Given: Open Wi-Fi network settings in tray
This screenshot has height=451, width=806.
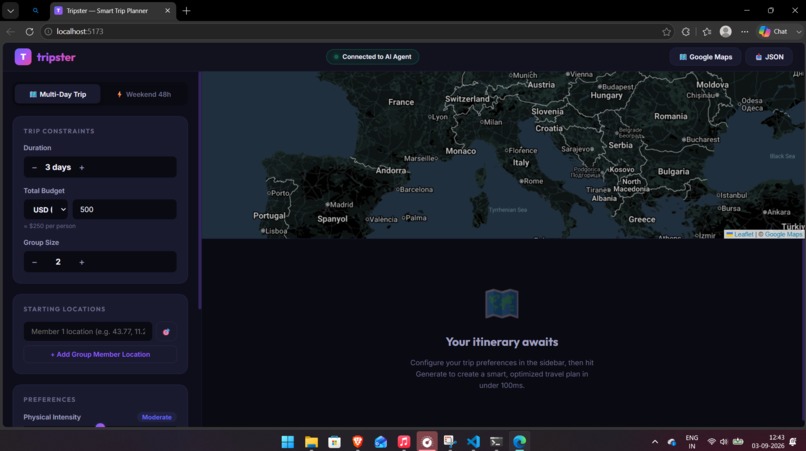Looking at the screenshot, I should click(711, 442).
